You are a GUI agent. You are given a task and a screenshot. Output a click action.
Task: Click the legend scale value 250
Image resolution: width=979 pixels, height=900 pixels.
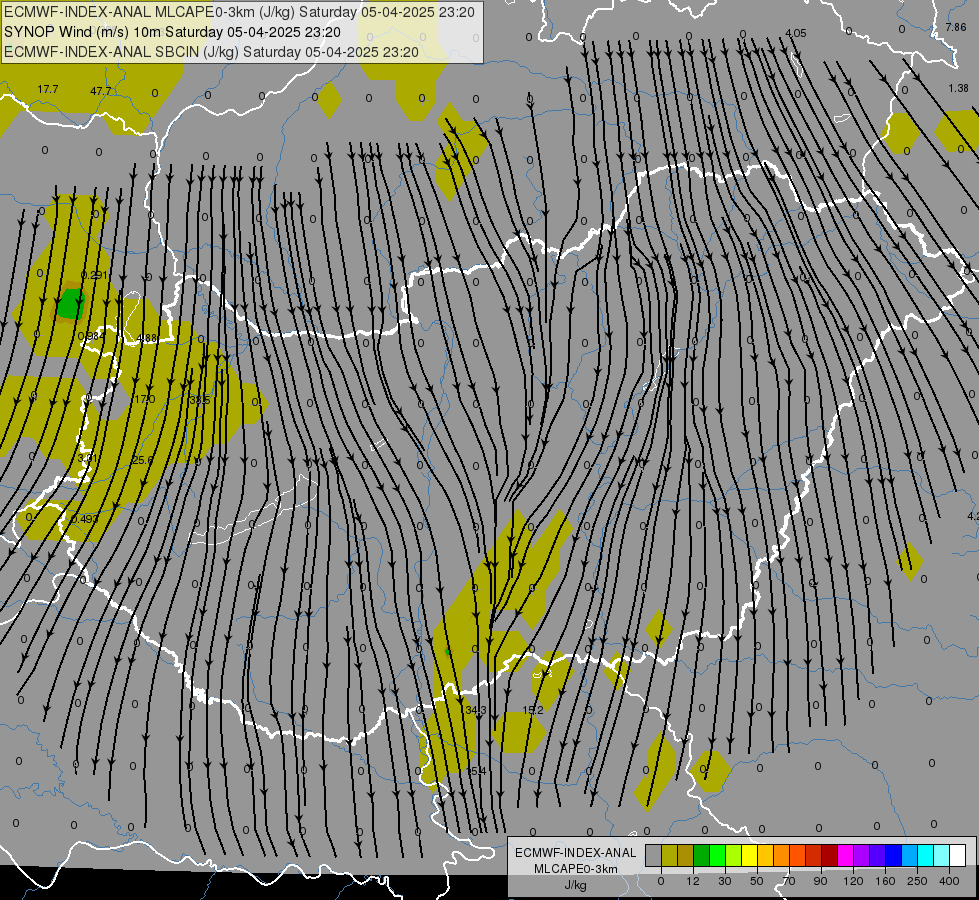pyautogui.click(x=917, y=881)
